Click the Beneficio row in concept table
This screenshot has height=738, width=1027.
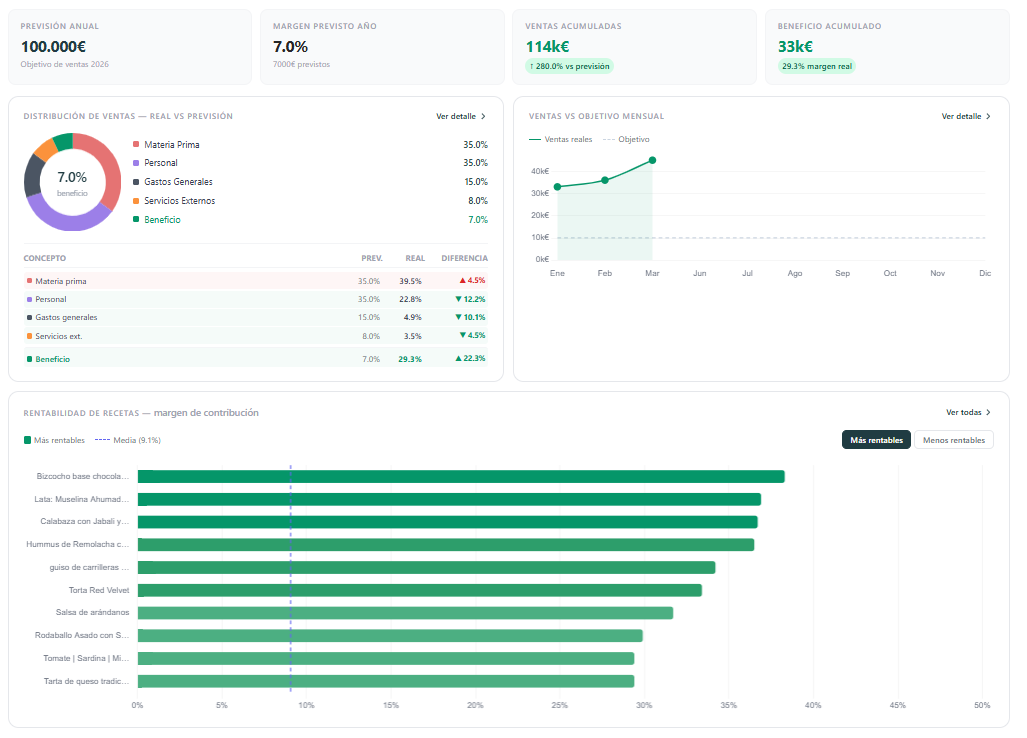coord(255,359)
